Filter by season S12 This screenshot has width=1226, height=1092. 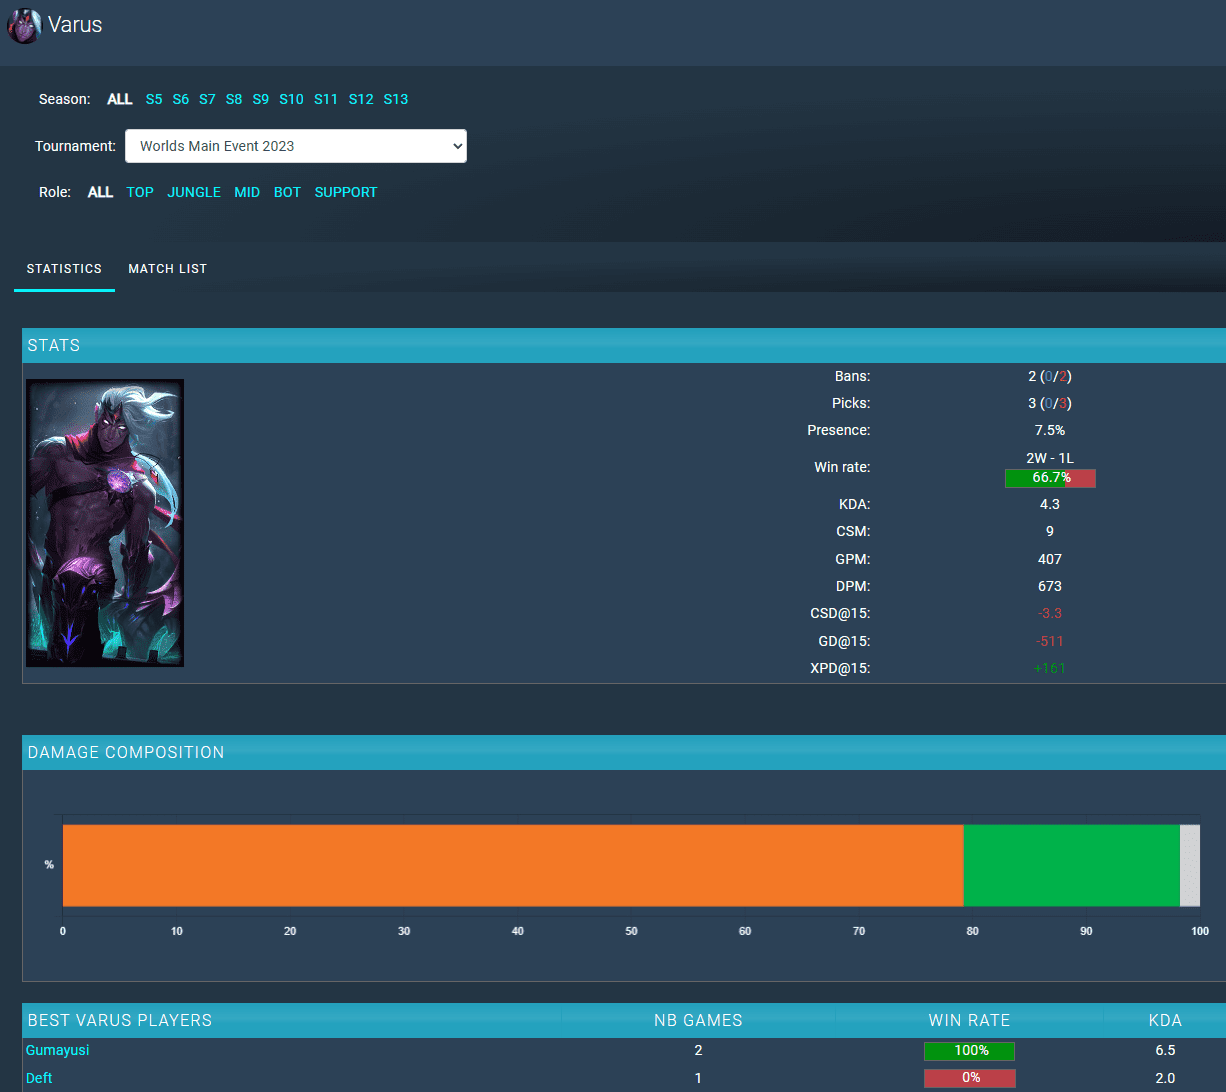pyautogui.click(x=361, y=99)
